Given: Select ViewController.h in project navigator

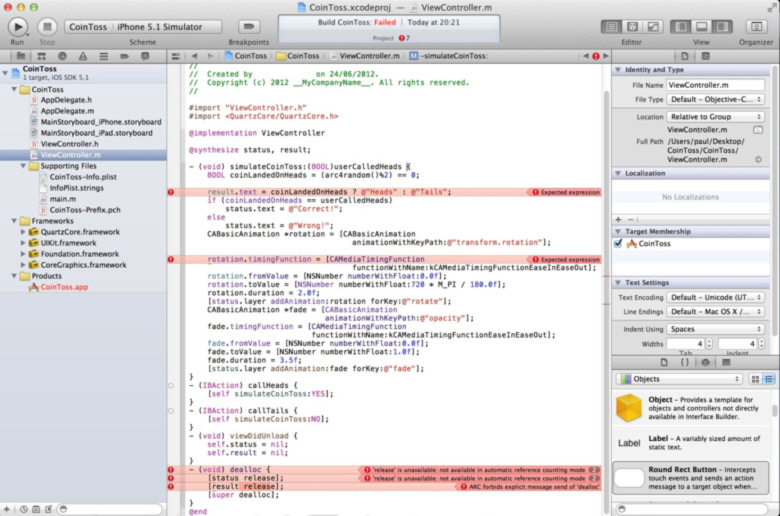Looking at the screenshot, I should point(69,144).
